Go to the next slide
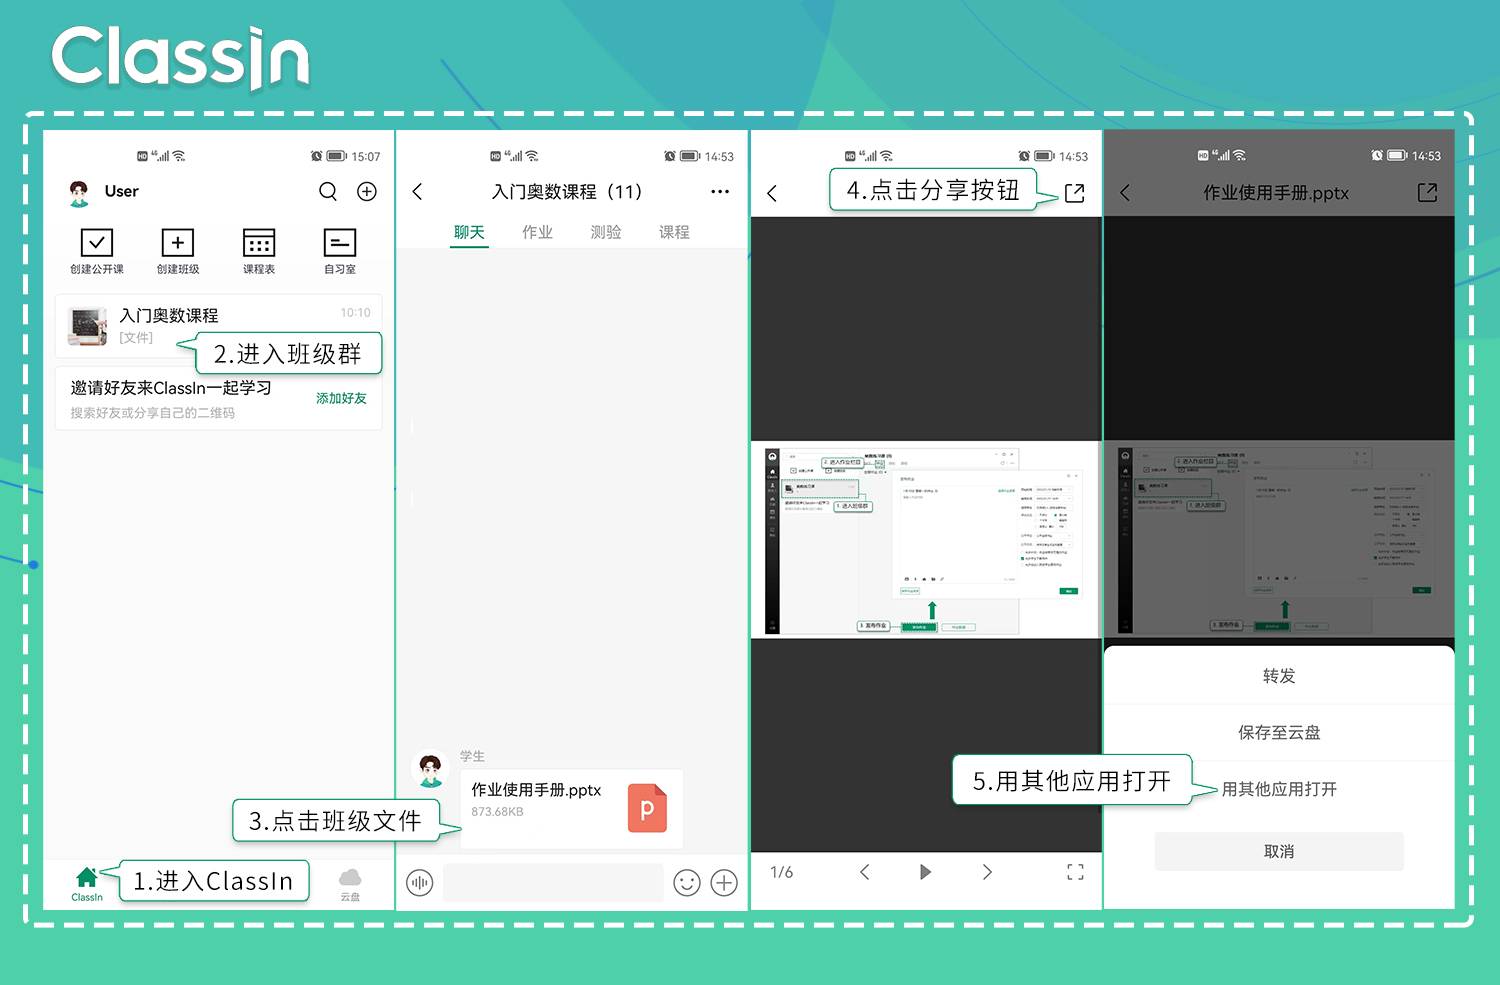Viewport: 1500px width, 985px height. tap(987, 872)
